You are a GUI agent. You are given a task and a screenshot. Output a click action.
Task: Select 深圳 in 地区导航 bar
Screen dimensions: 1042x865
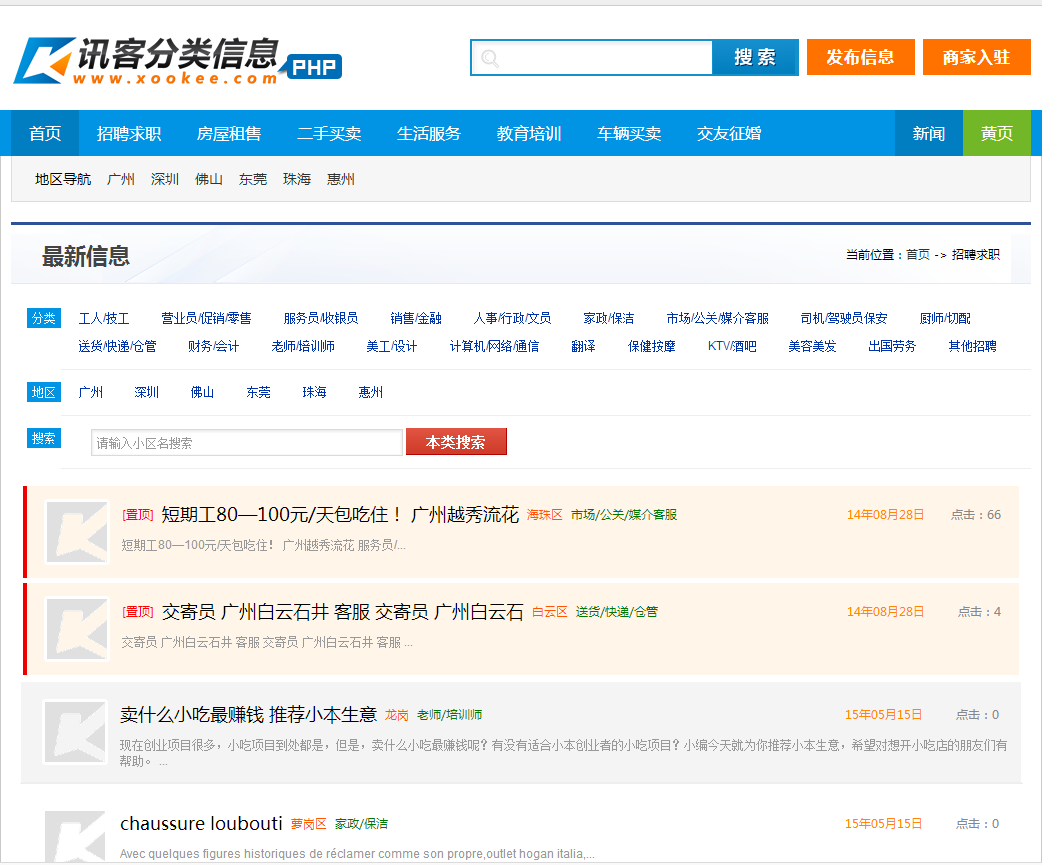165,179
